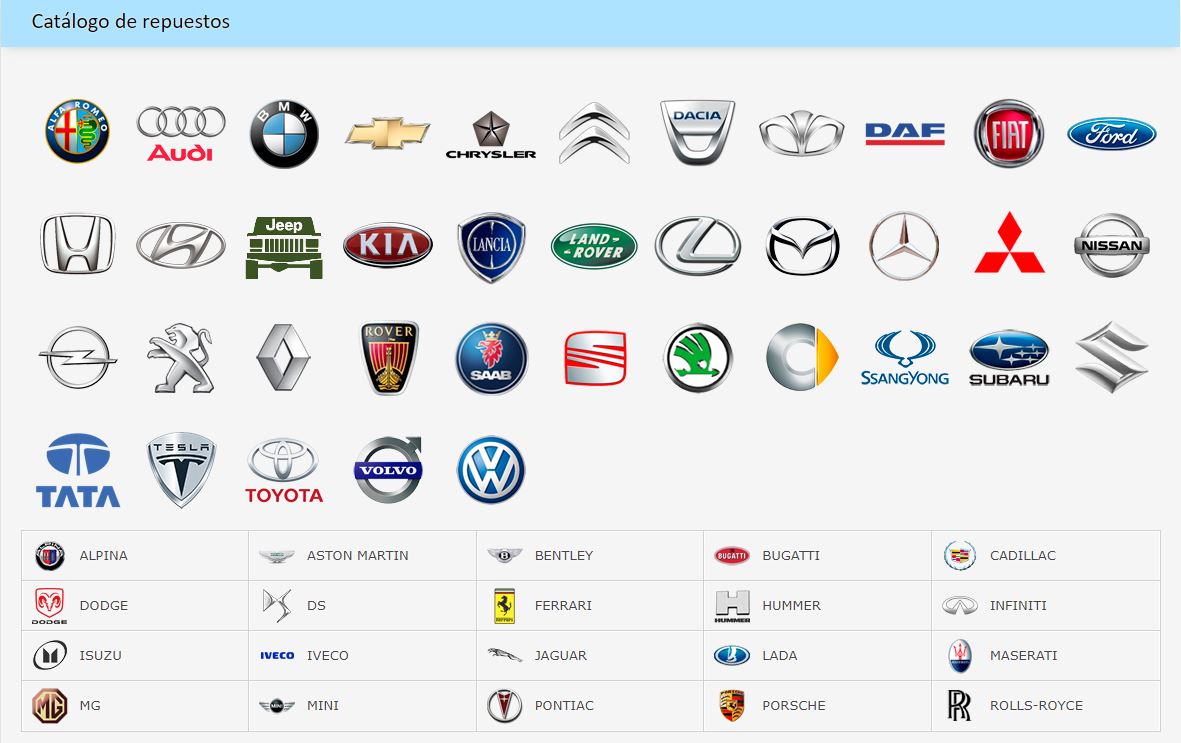
Task: Click the Subaru logo
Action: (x=1009, y=358)
